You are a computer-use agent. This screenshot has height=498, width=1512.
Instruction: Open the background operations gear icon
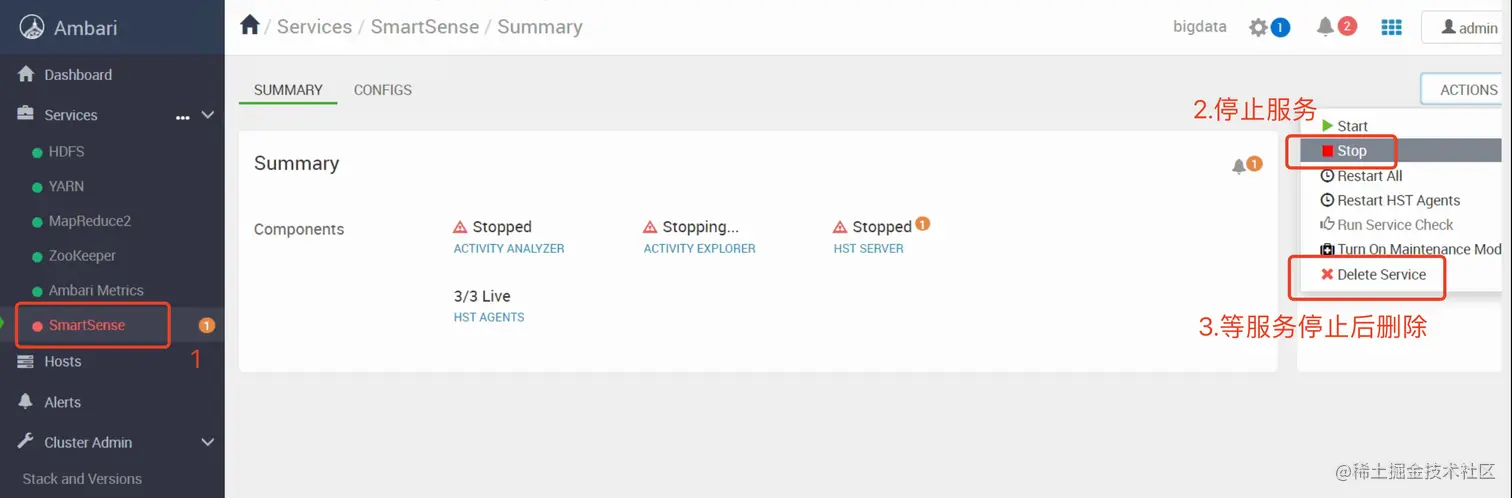point(1259,28)
